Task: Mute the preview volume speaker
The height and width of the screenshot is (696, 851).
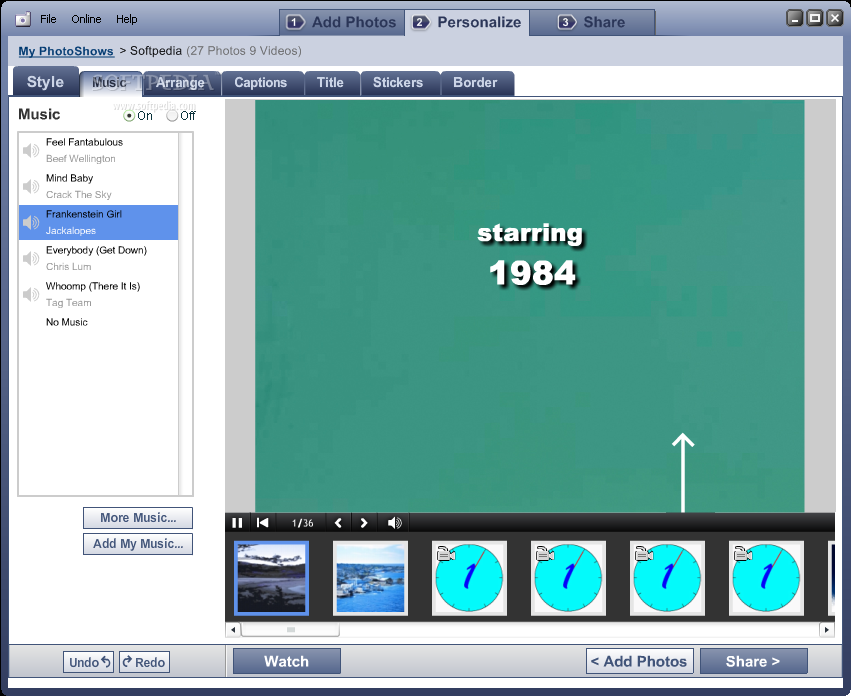Action: 395,523
